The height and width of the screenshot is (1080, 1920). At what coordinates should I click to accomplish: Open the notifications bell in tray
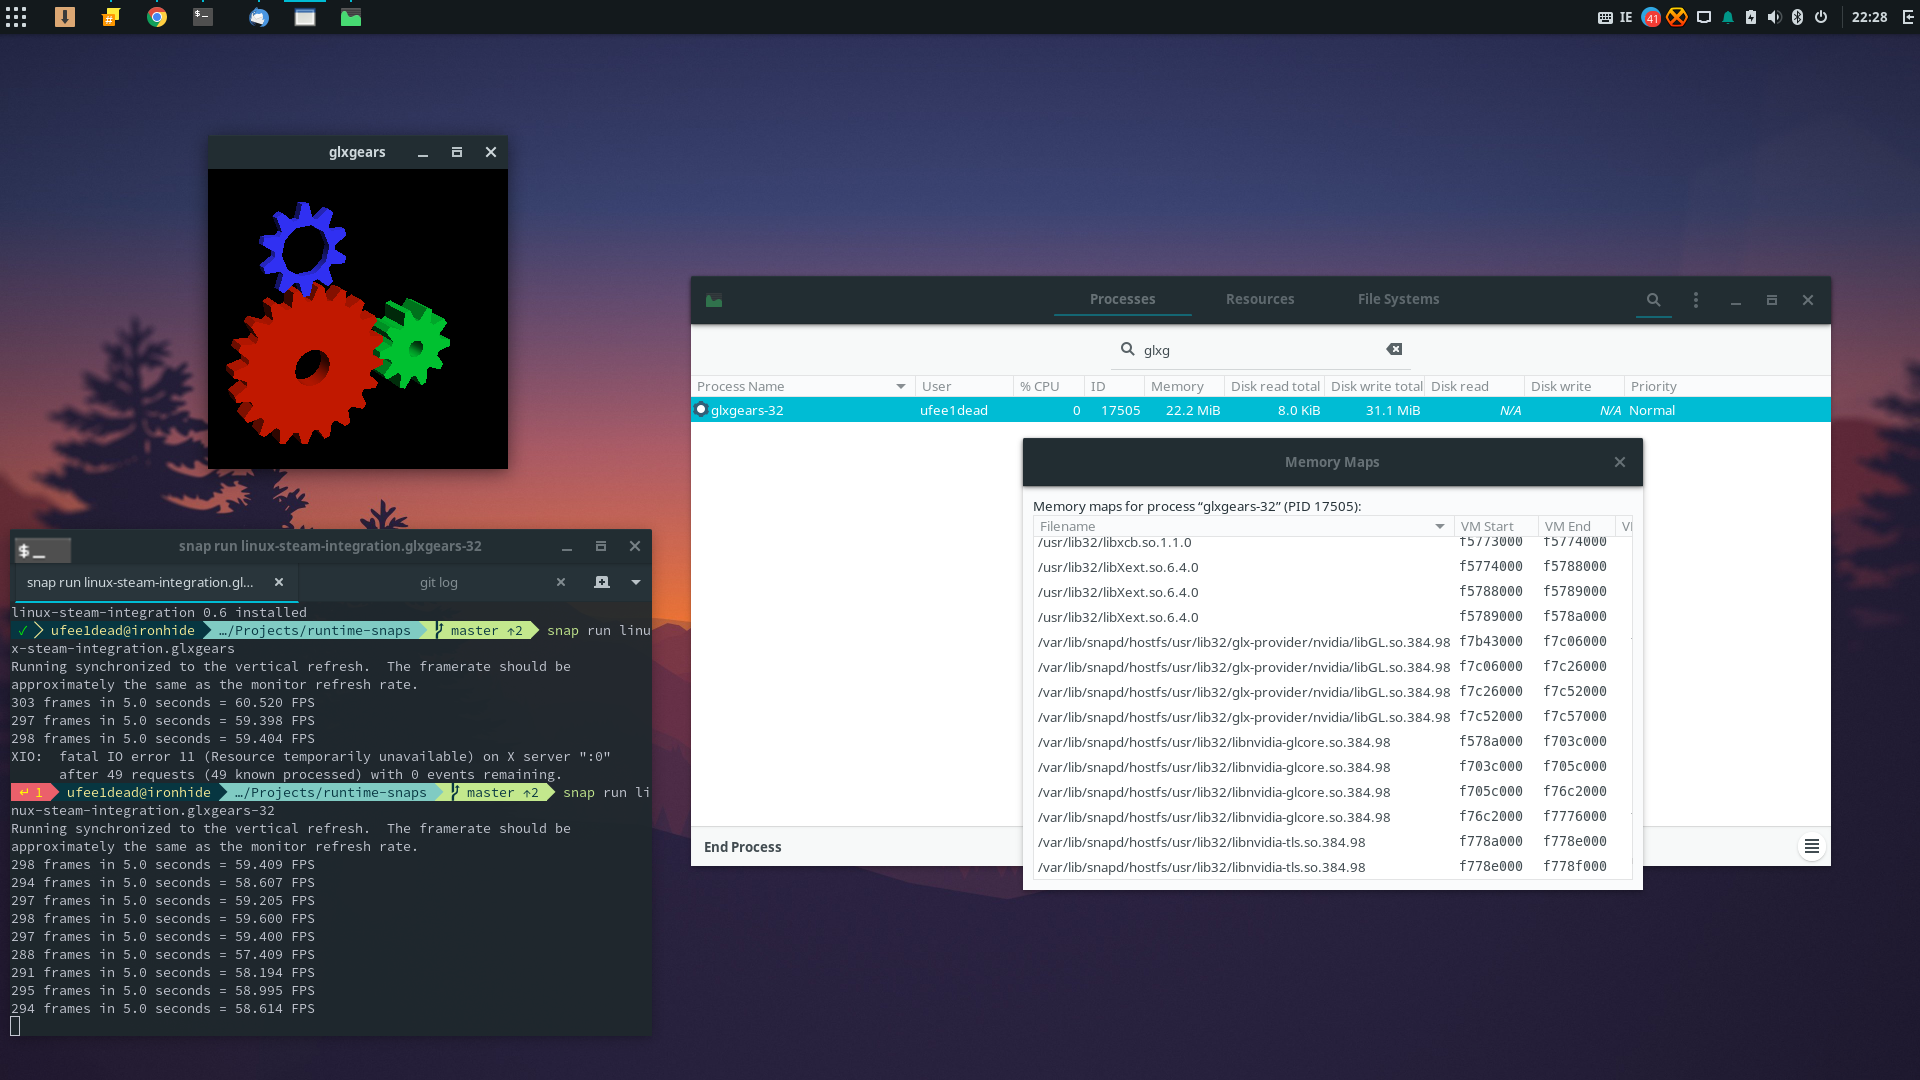pyautogui.click(x=1727, y=17)
